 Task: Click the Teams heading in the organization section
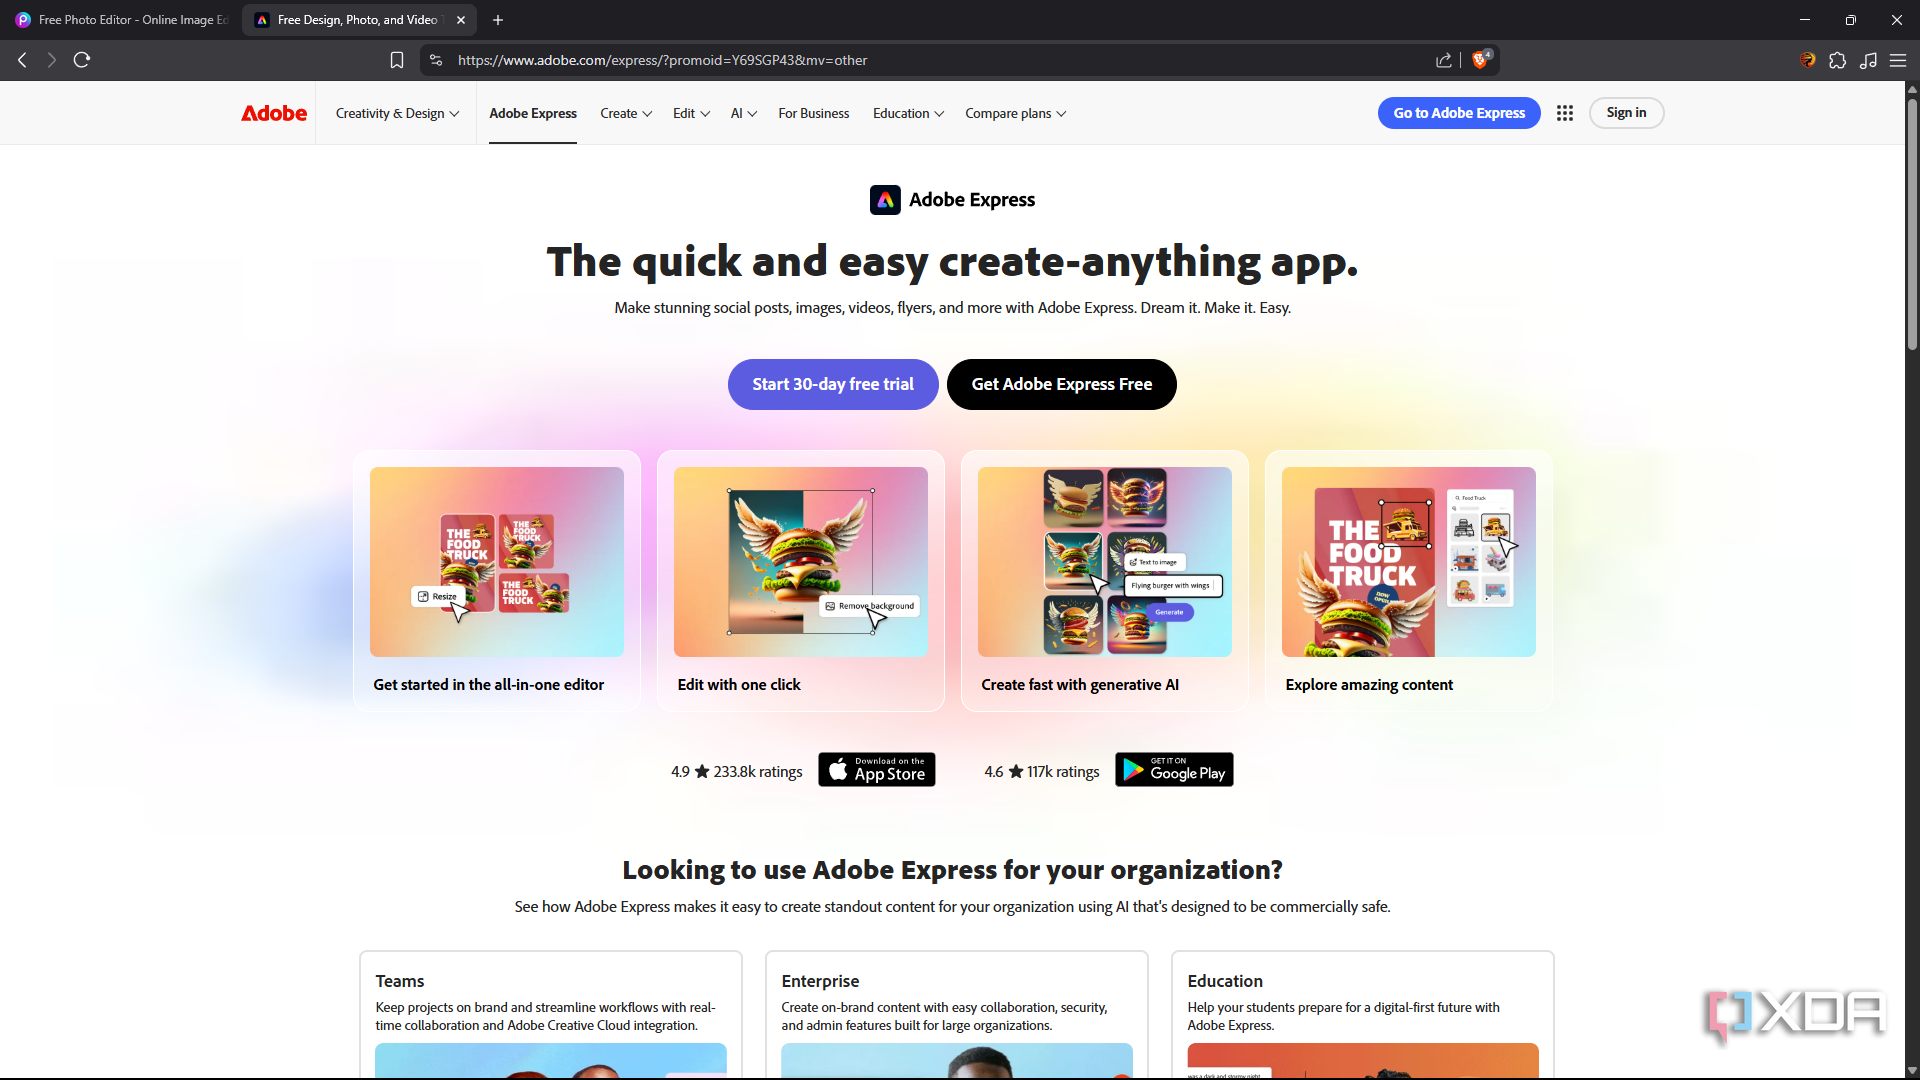click(400, 981)
